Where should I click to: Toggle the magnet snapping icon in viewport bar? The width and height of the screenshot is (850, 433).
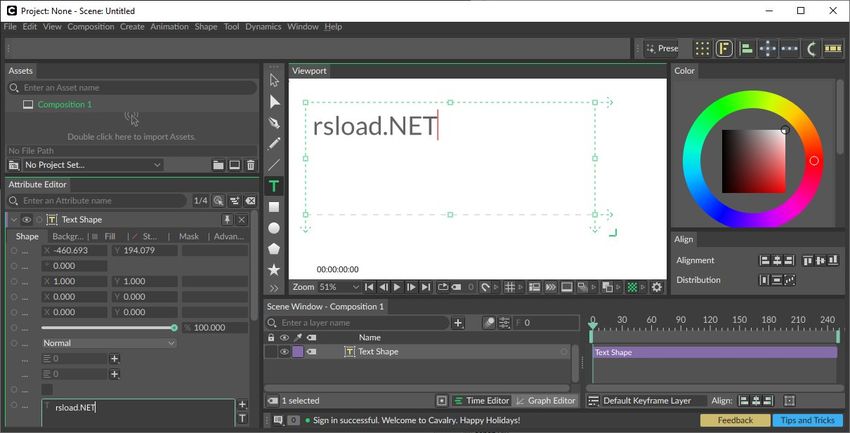486,287
